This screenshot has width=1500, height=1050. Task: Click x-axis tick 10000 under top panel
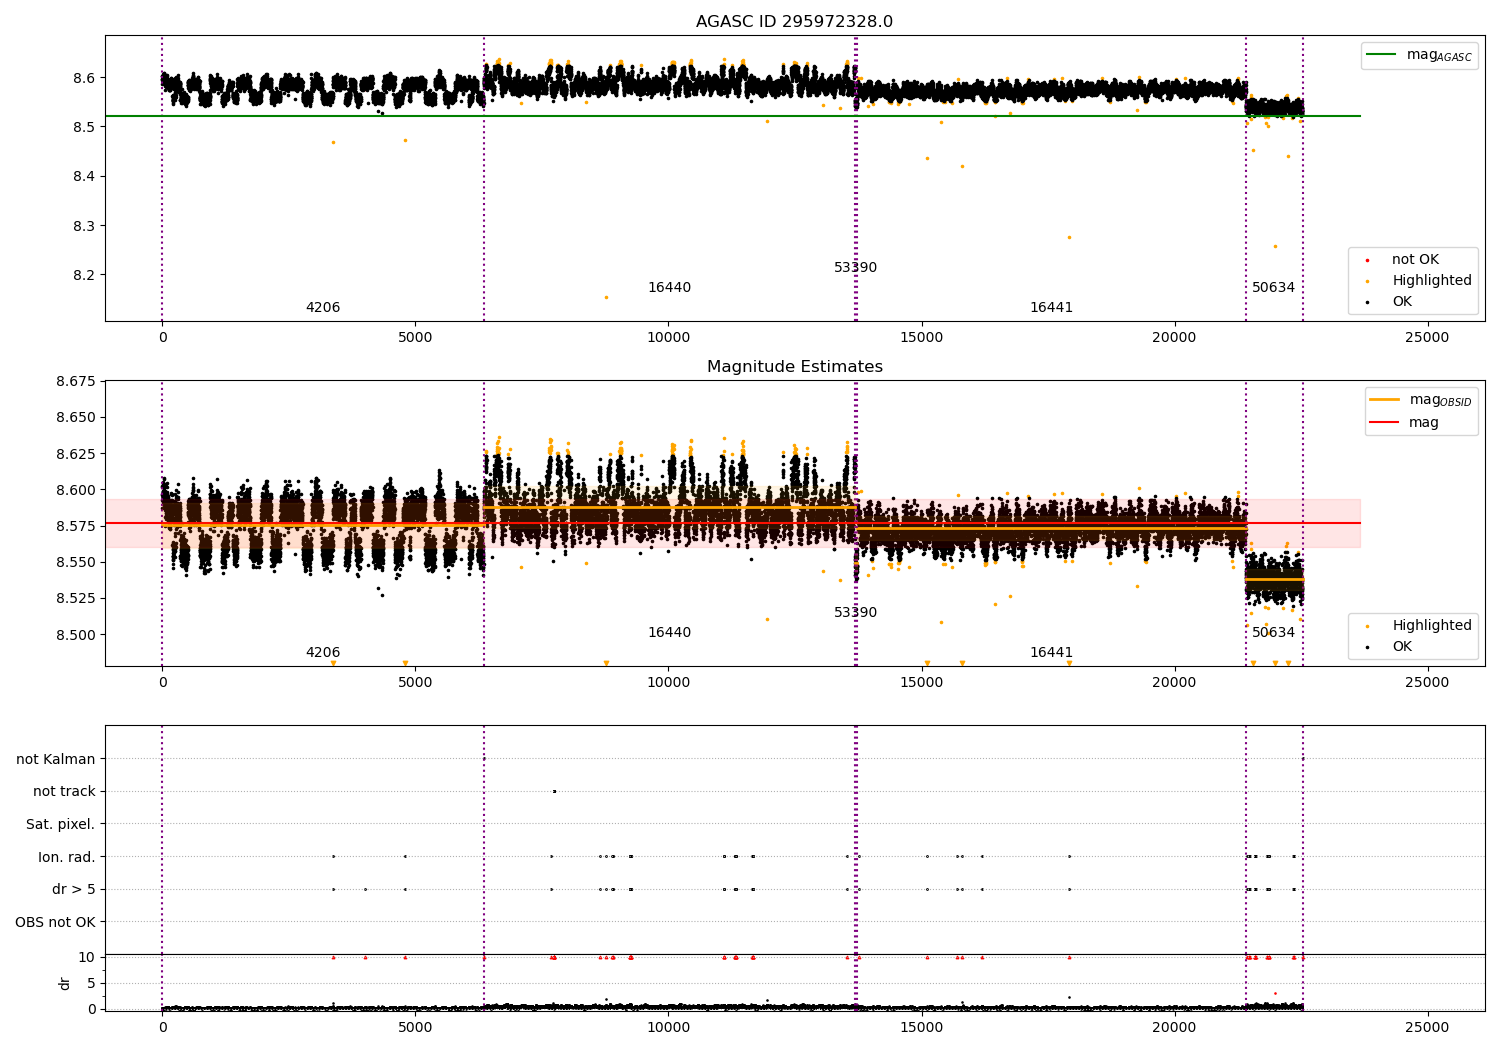[668, 338]
